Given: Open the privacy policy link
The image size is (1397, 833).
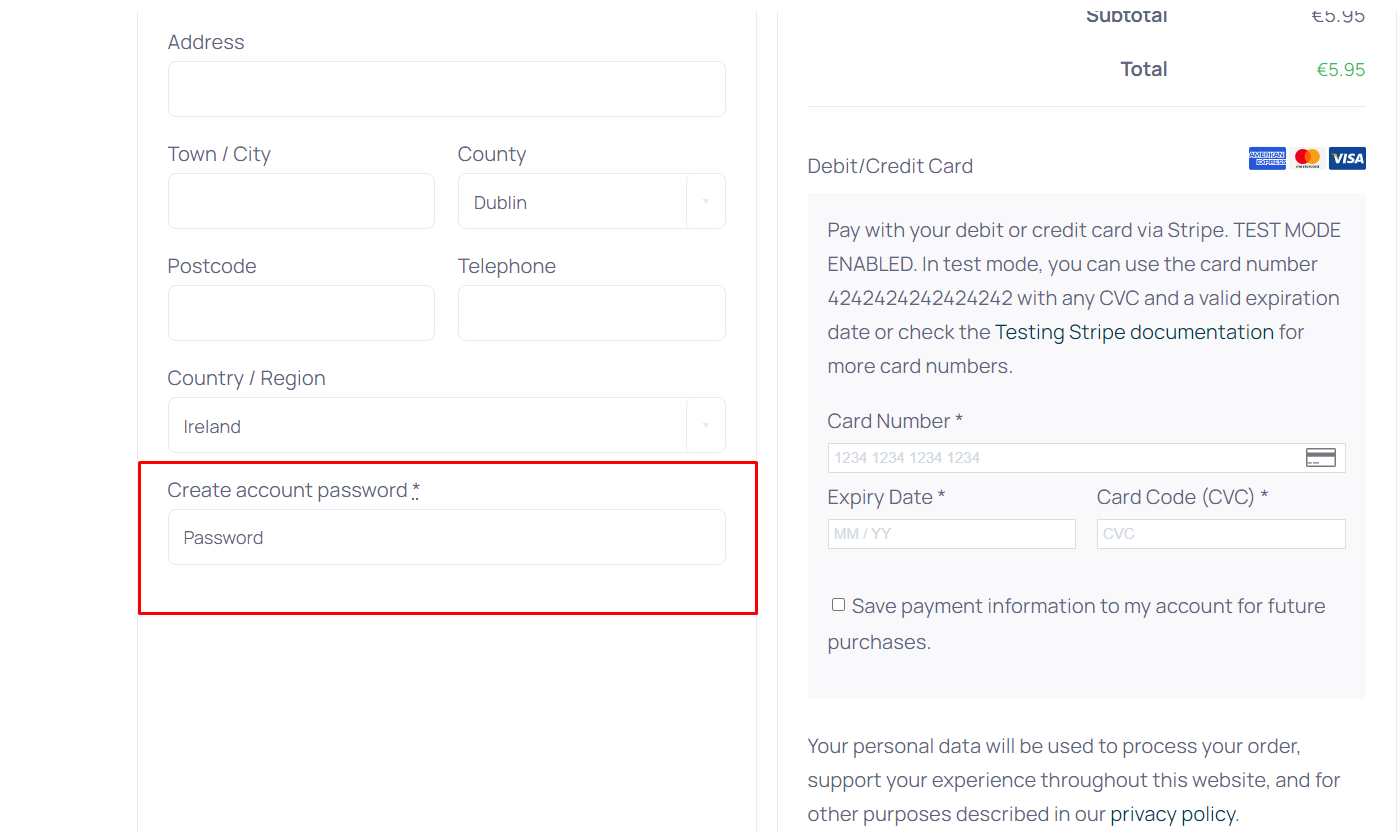Looking at the screenshot, I should (x=1172, y=814).
